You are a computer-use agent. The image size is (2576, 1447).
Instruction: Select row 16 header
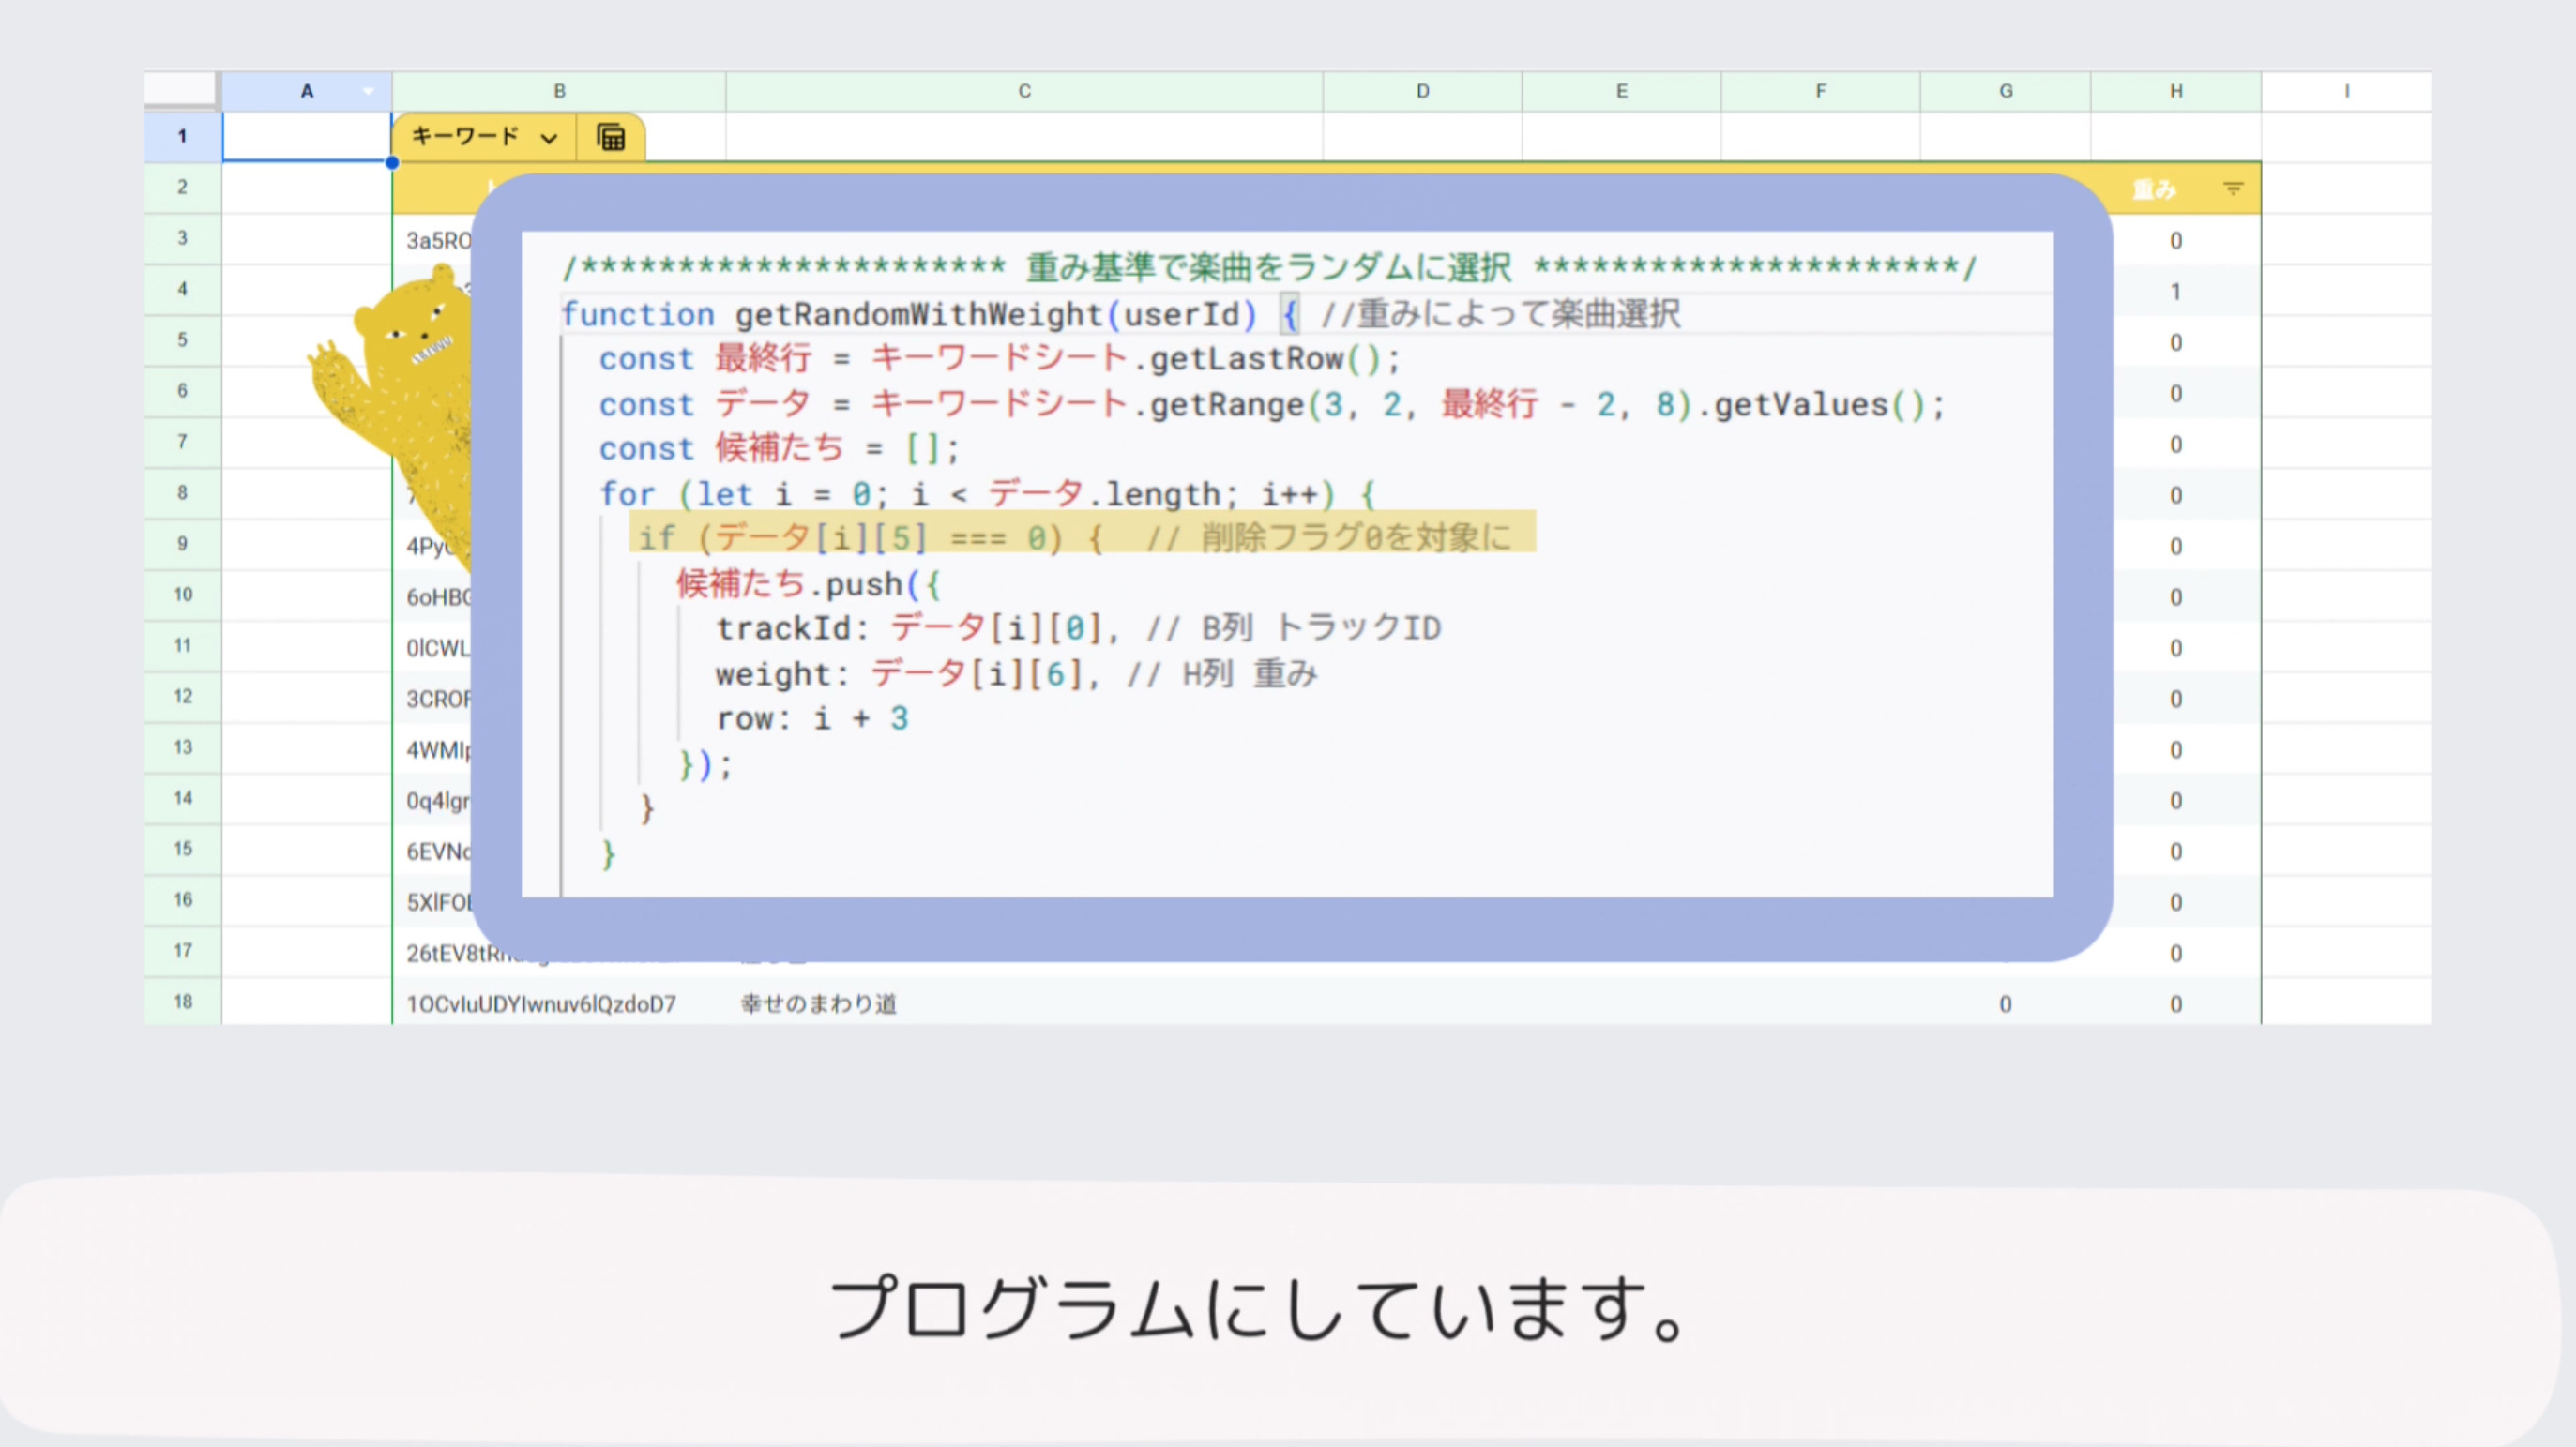coord(183,901)
